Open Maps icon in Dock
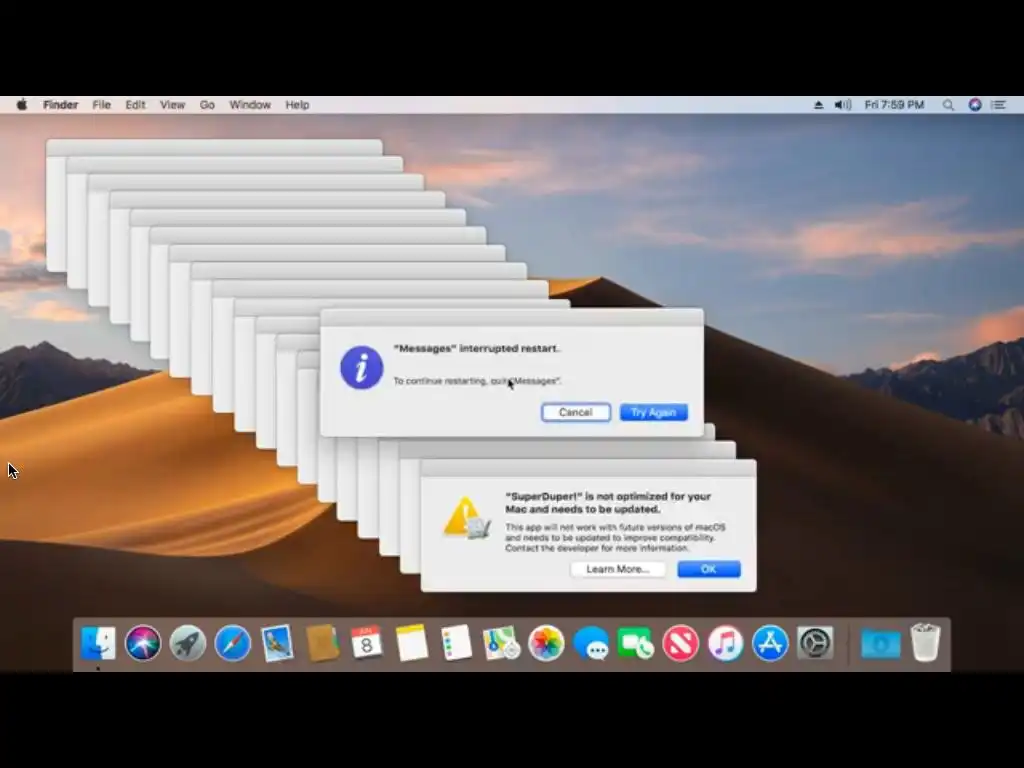Image resolution: width=1024 pixels, height=768 pixels. pos(501,643)
